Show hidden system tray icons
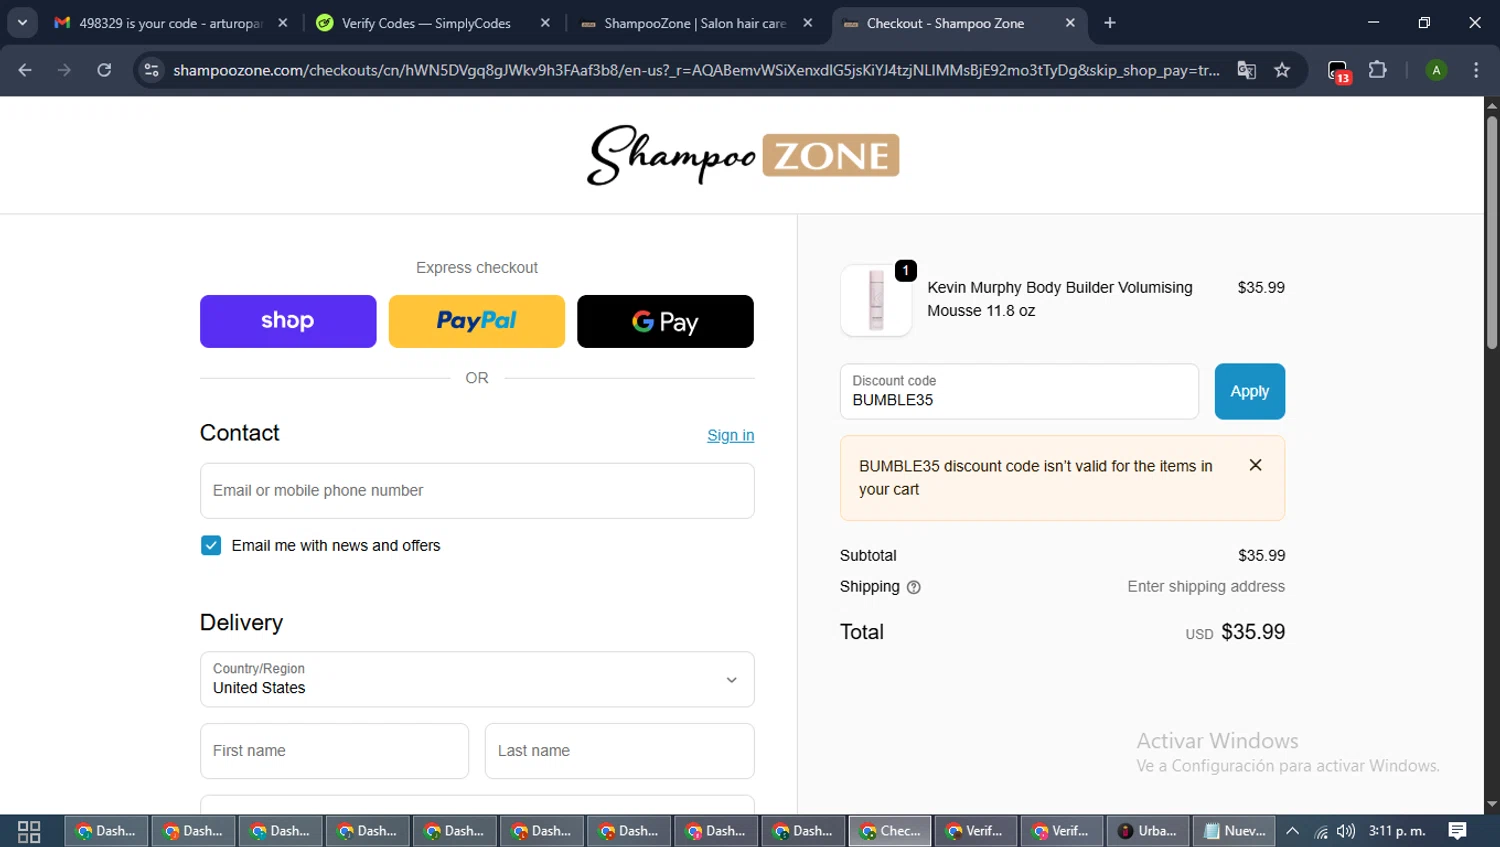The height and width of the screenshot is (847, 1500). [1292, 831]
